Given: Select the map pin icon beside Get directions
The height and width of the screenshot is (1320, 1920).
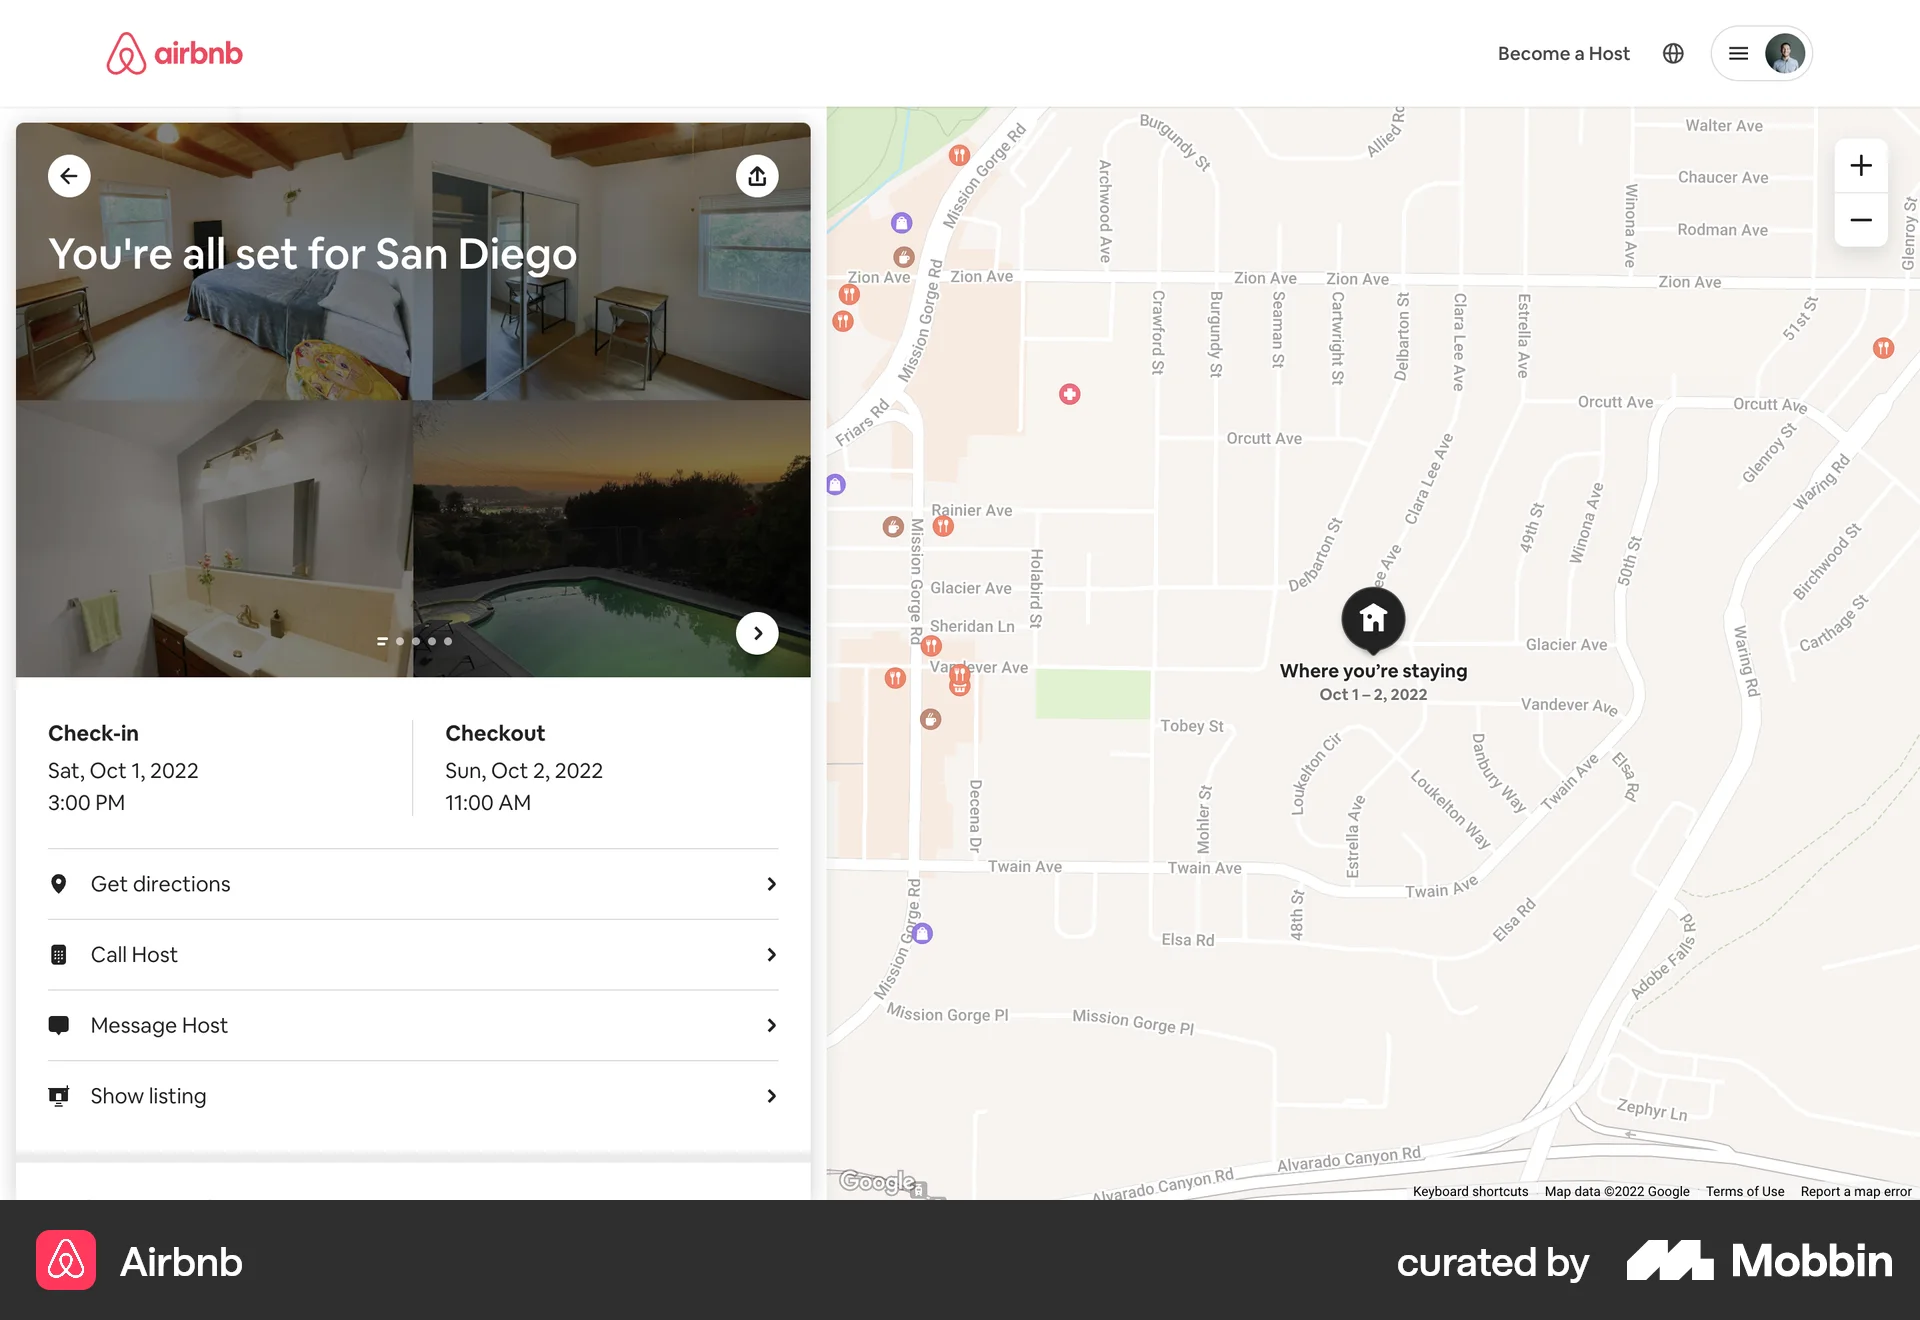Looking at the screenshot, I should click(x=59, y=884).
